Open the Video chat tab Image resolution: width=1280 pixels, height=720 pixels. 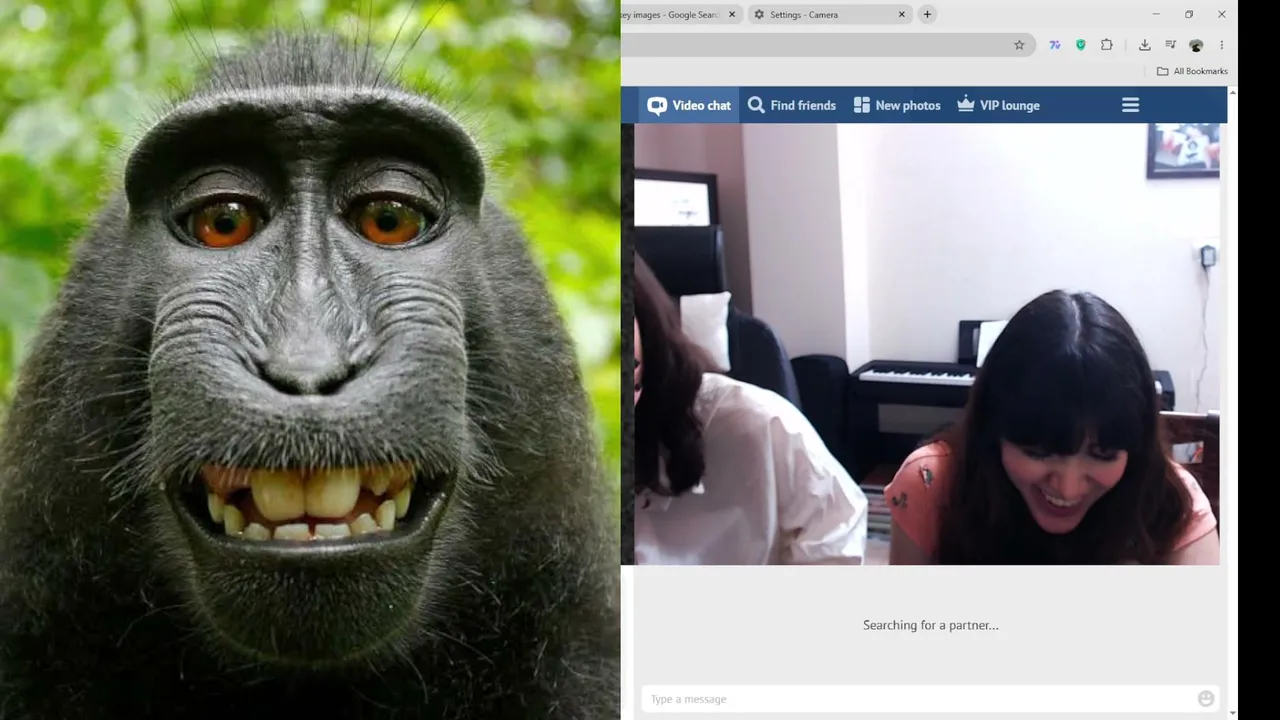click(689, 105)
